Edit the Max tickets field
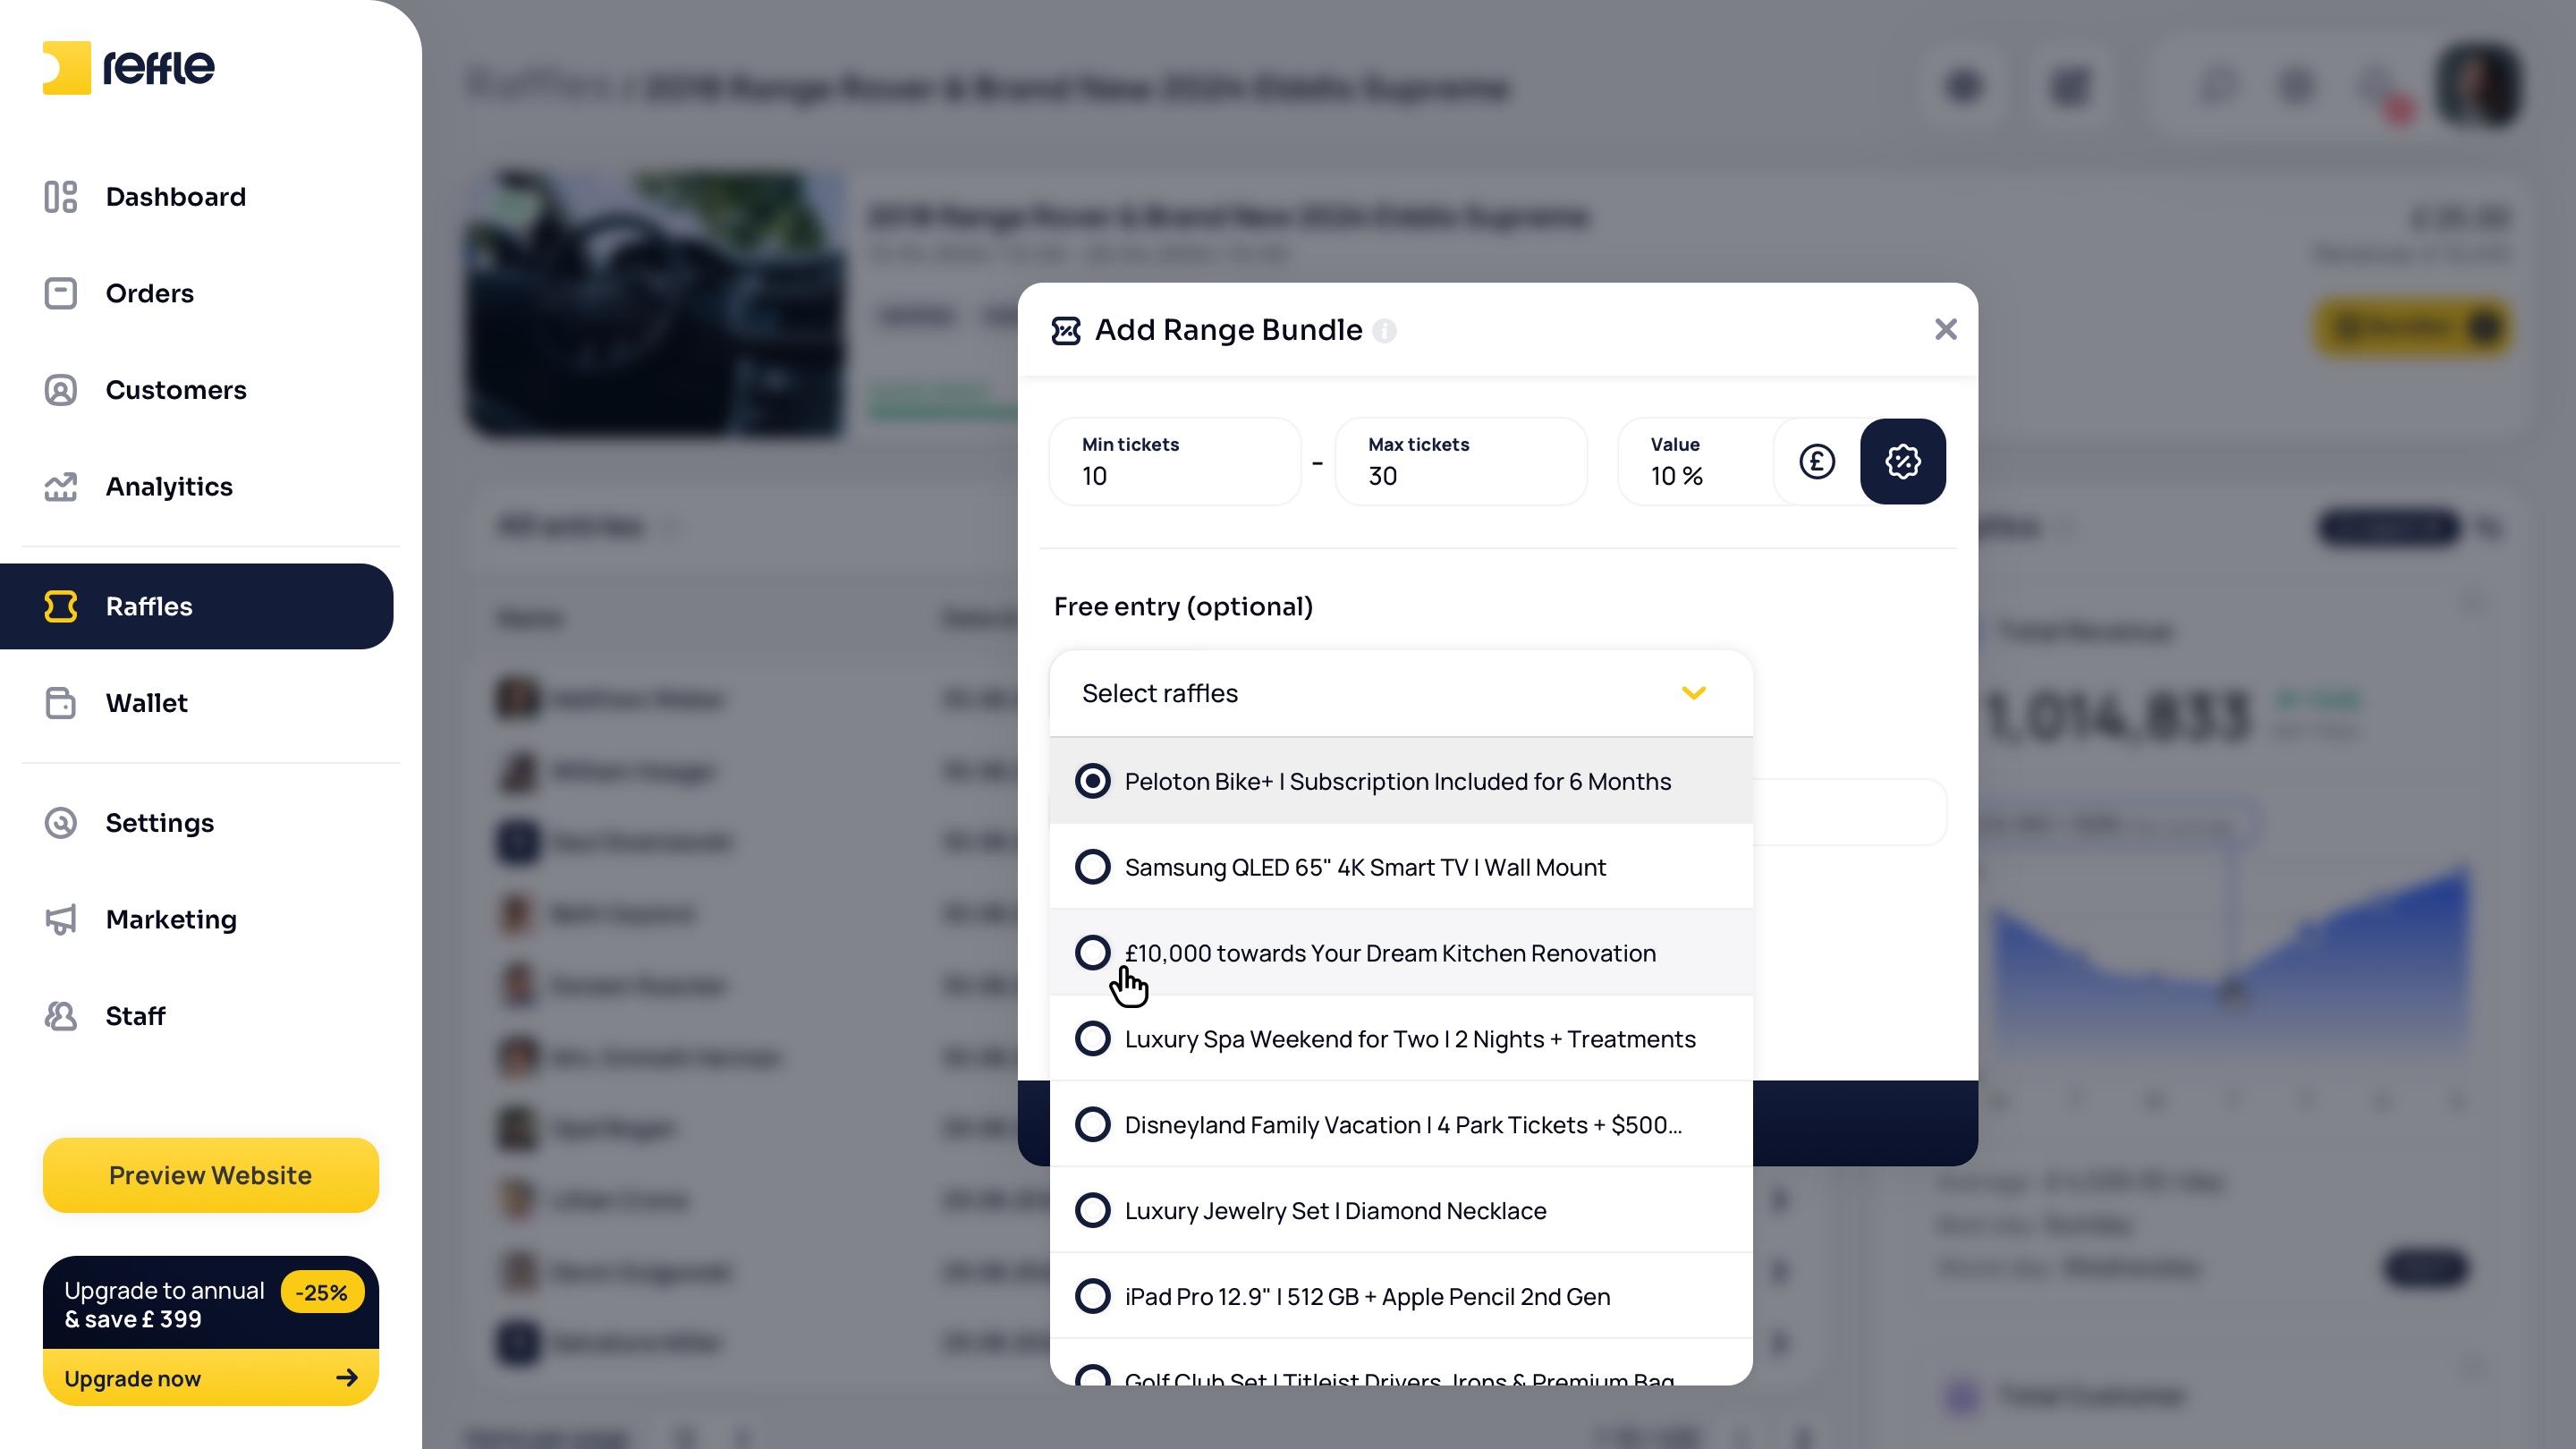2576x1449 pixels. coord(1461,461)
